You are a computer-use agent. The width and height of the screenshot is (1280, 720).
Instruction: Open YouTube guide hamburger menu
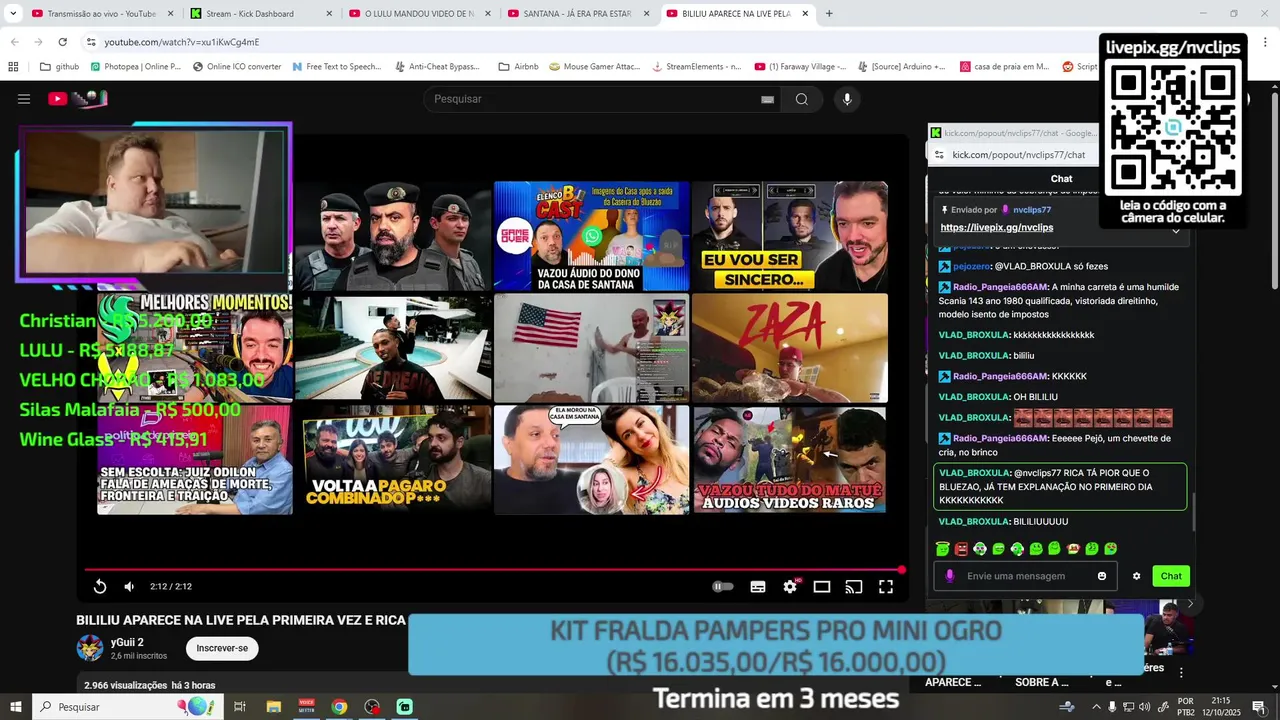click(24, 99)
